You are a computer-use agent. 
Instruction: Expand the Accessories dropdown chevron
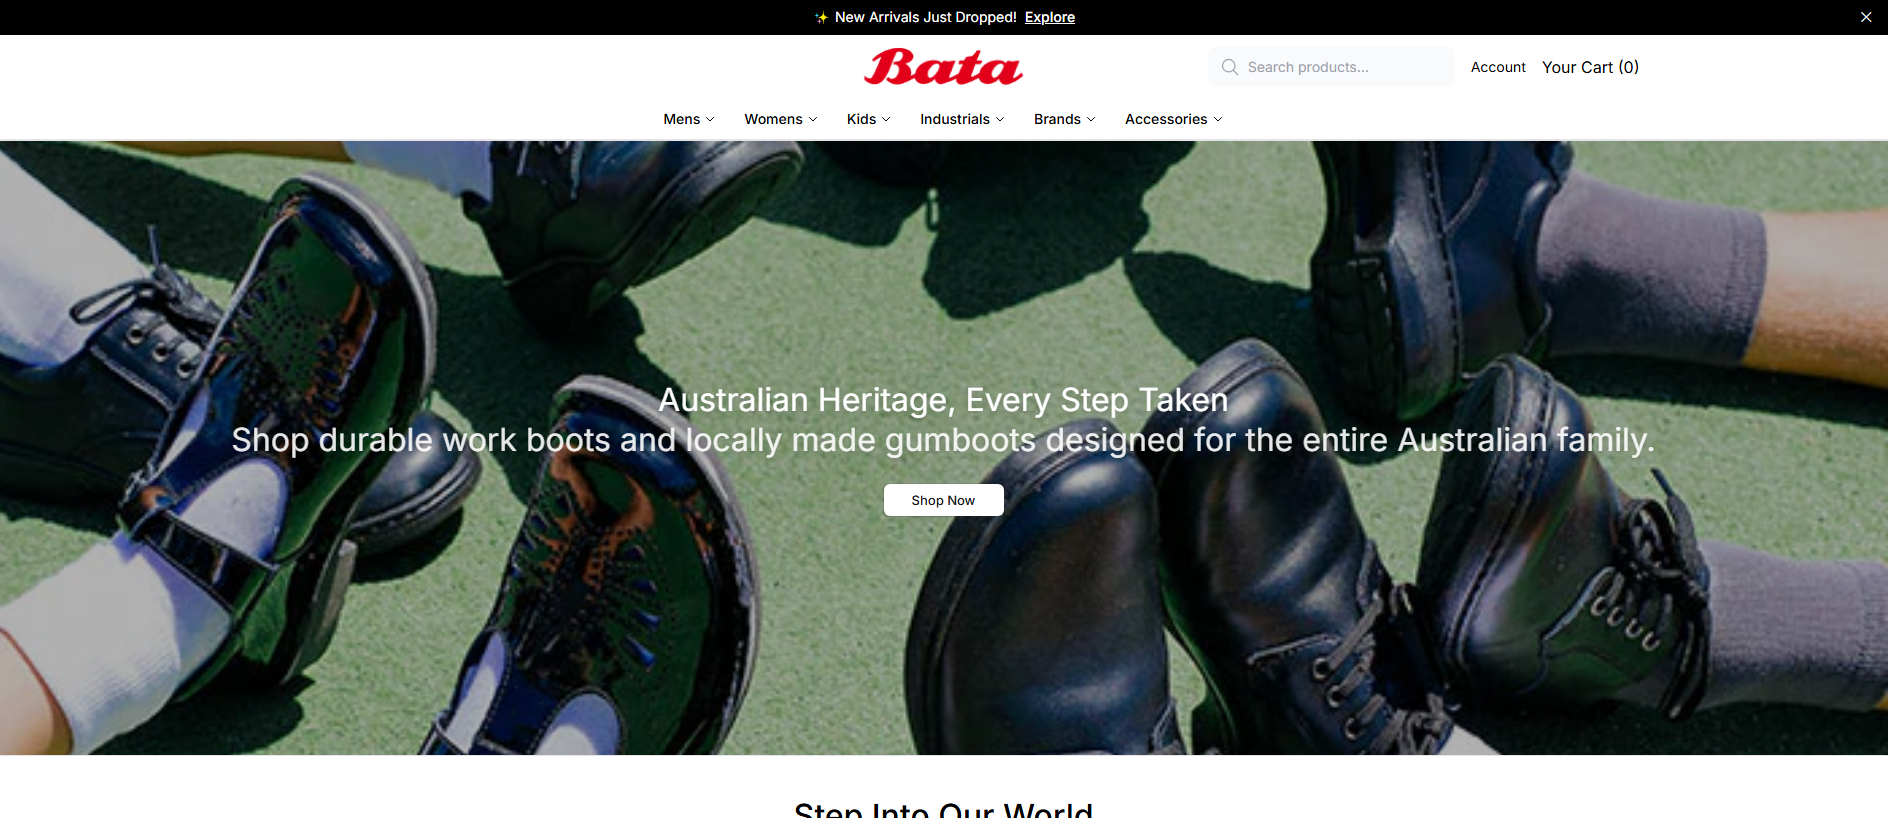click(x=1218, y=119)
